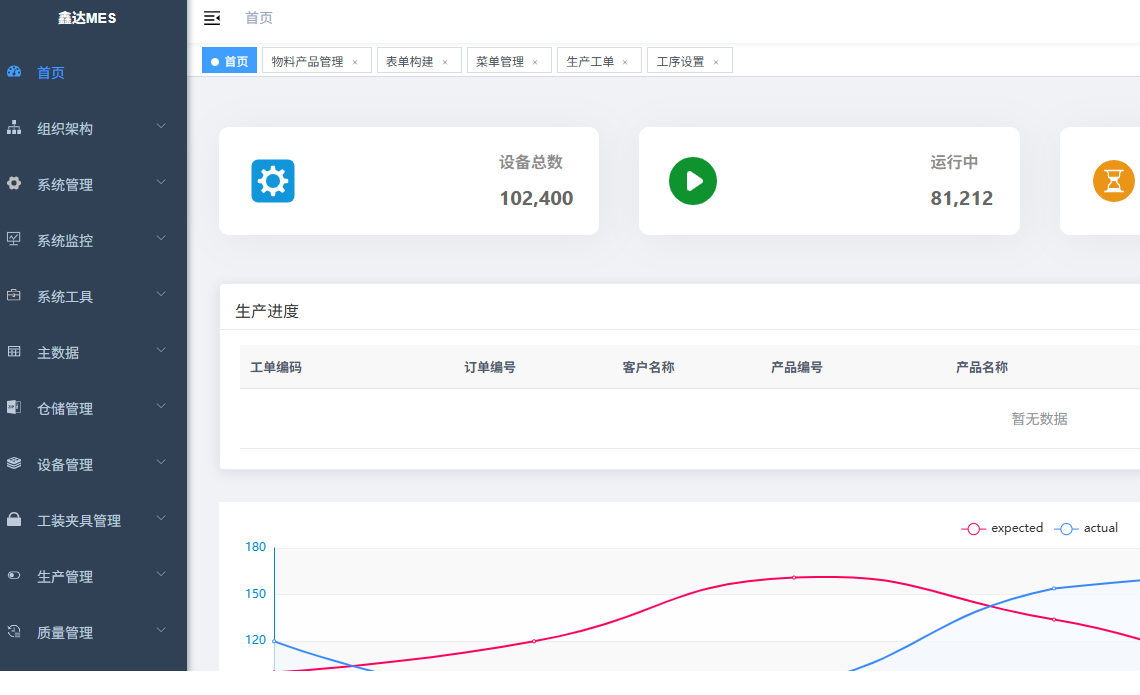Viewport: 1140px width, 695px height.
Task: Click the blue gear equipment total icon
Action: tap(272, 181)
